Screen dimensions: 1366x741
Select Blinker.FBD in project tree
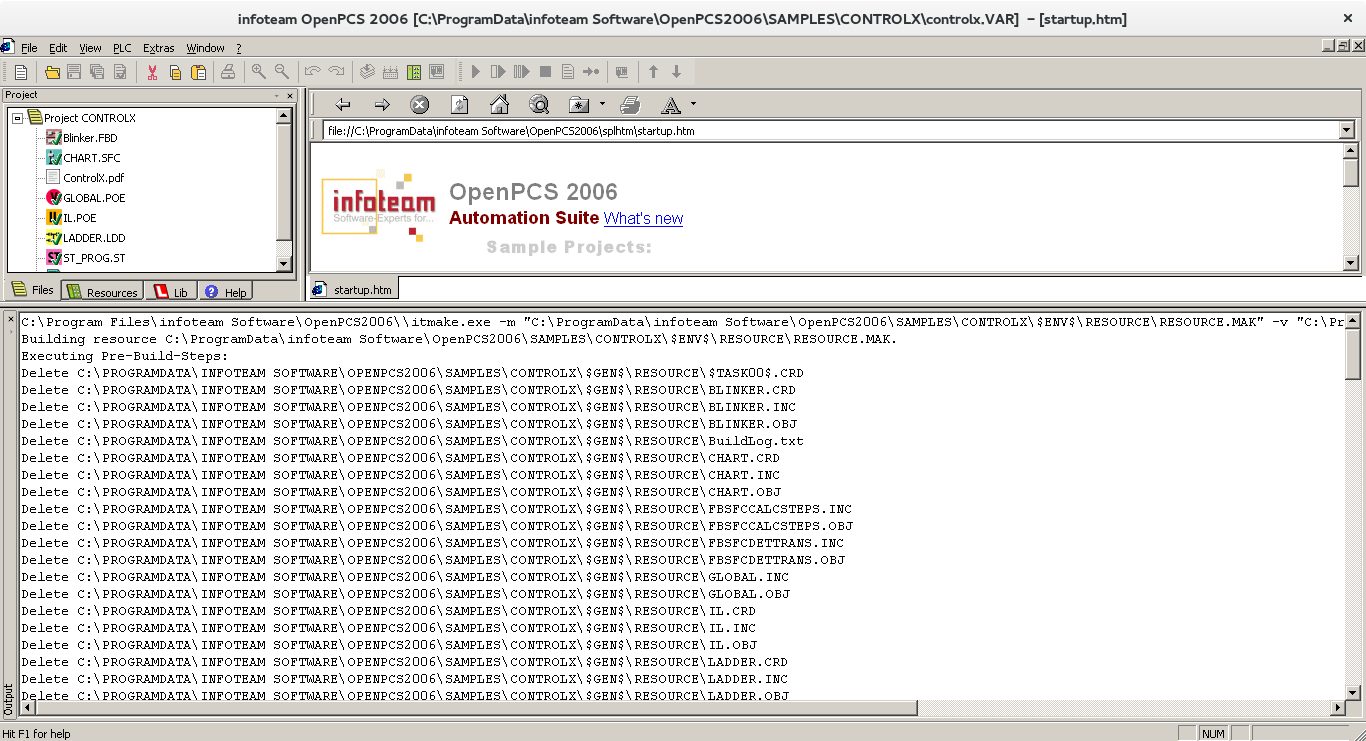click(x=89, y=138)
